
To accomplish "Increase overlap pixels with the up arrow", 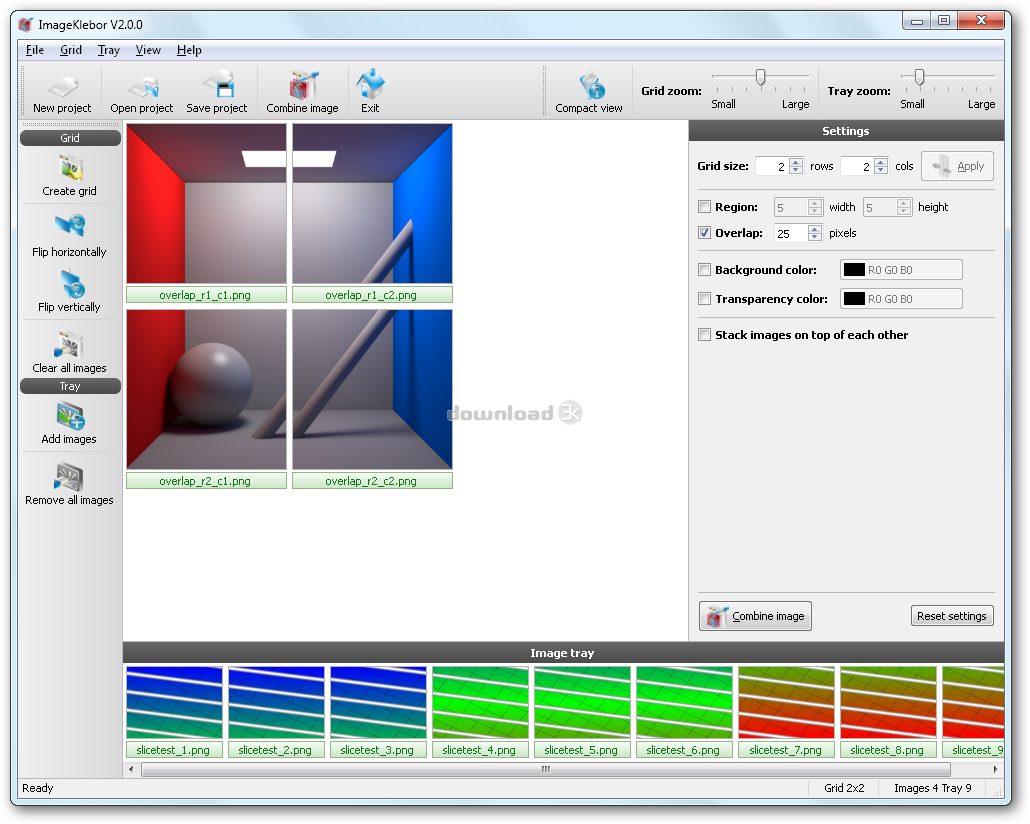I will click(x=815, y=229).
